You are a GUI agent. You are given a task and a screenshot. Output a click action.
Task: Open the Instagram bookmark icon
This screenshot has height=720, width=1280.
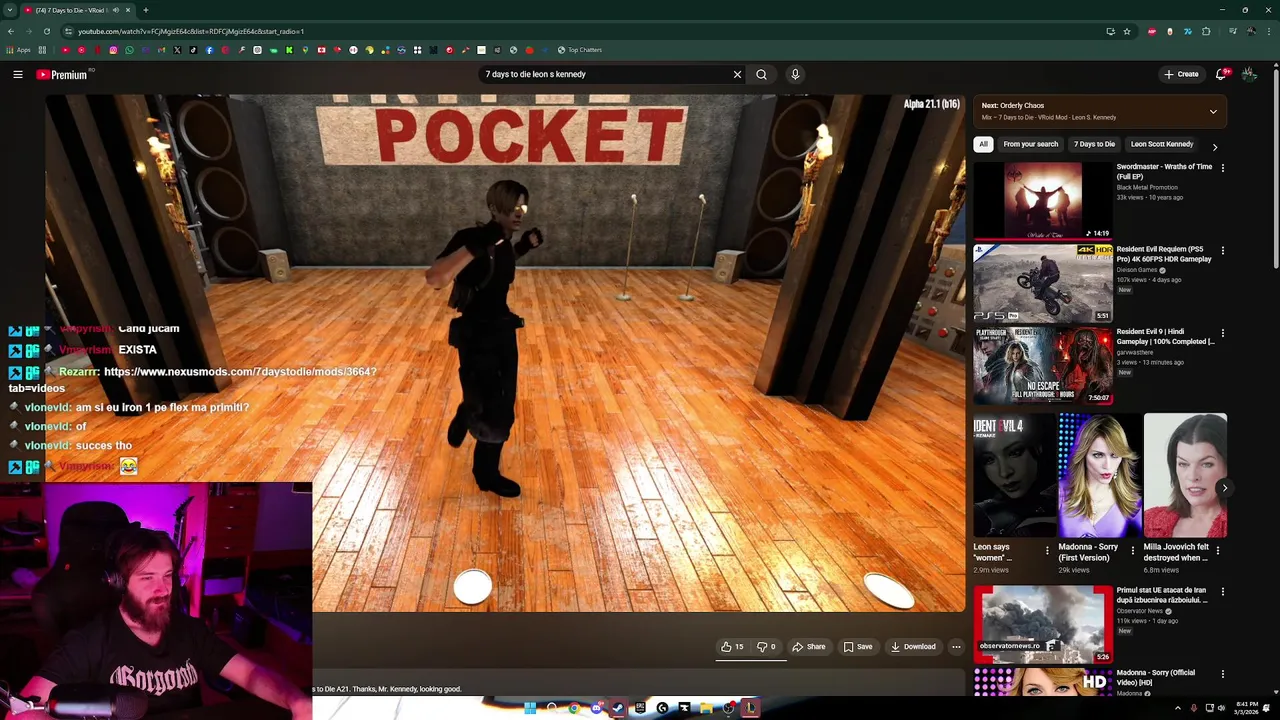(x=113, y=50)
